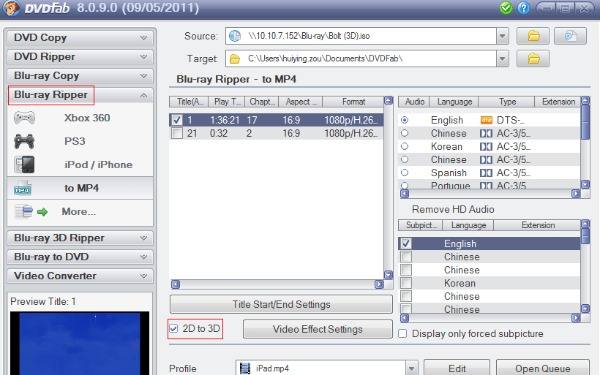600x375 pixels.
Task: Open the Profile dropdown arrow
Action: coord(412,368)
